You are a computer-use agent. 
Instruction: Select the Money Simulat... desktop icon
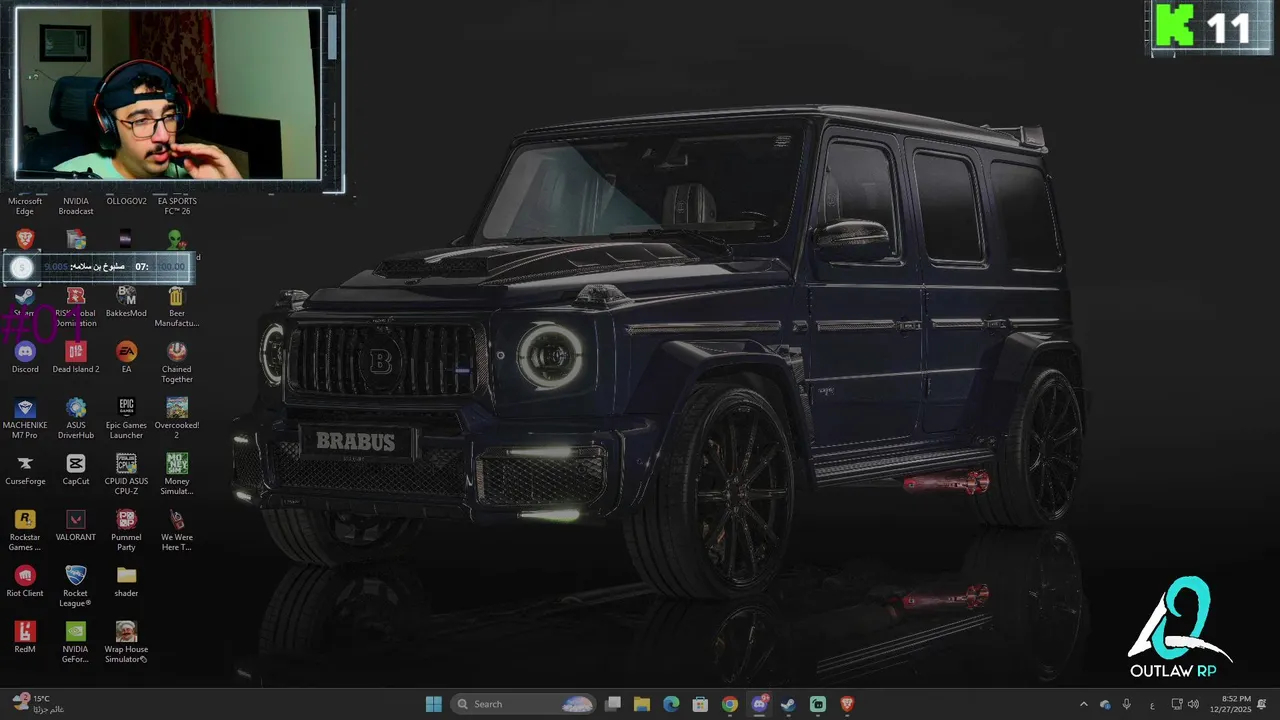pyautogui.click(x=176, y=474)
